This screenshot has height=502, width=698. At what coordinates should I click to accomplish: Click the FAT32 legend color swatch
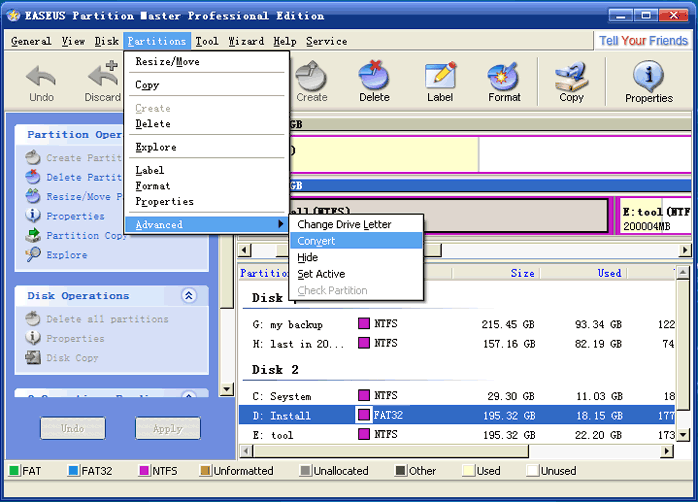click(73, 470)
